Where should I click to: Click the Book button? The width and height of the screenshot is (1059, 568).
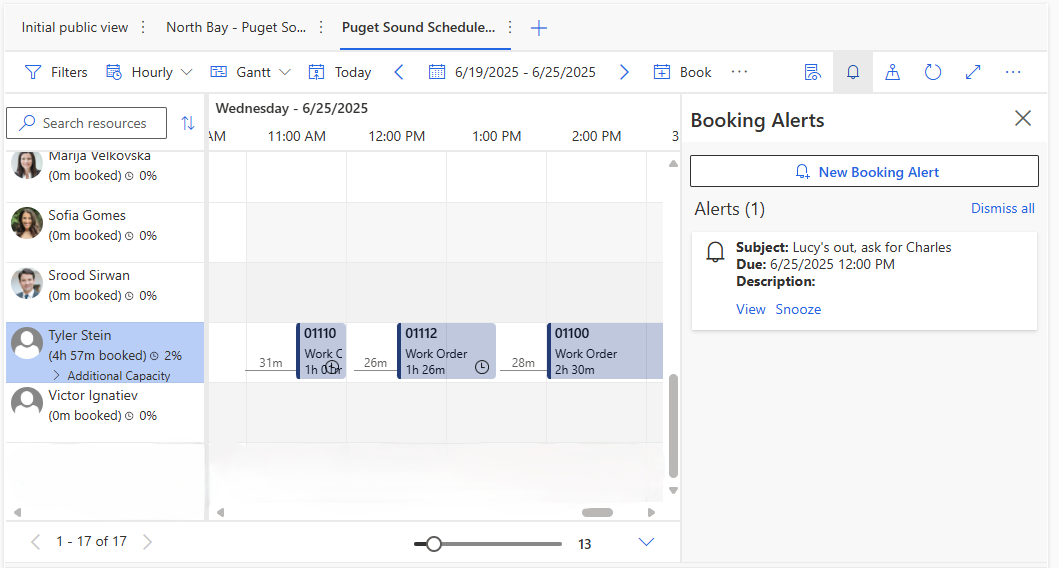(682, 72)
